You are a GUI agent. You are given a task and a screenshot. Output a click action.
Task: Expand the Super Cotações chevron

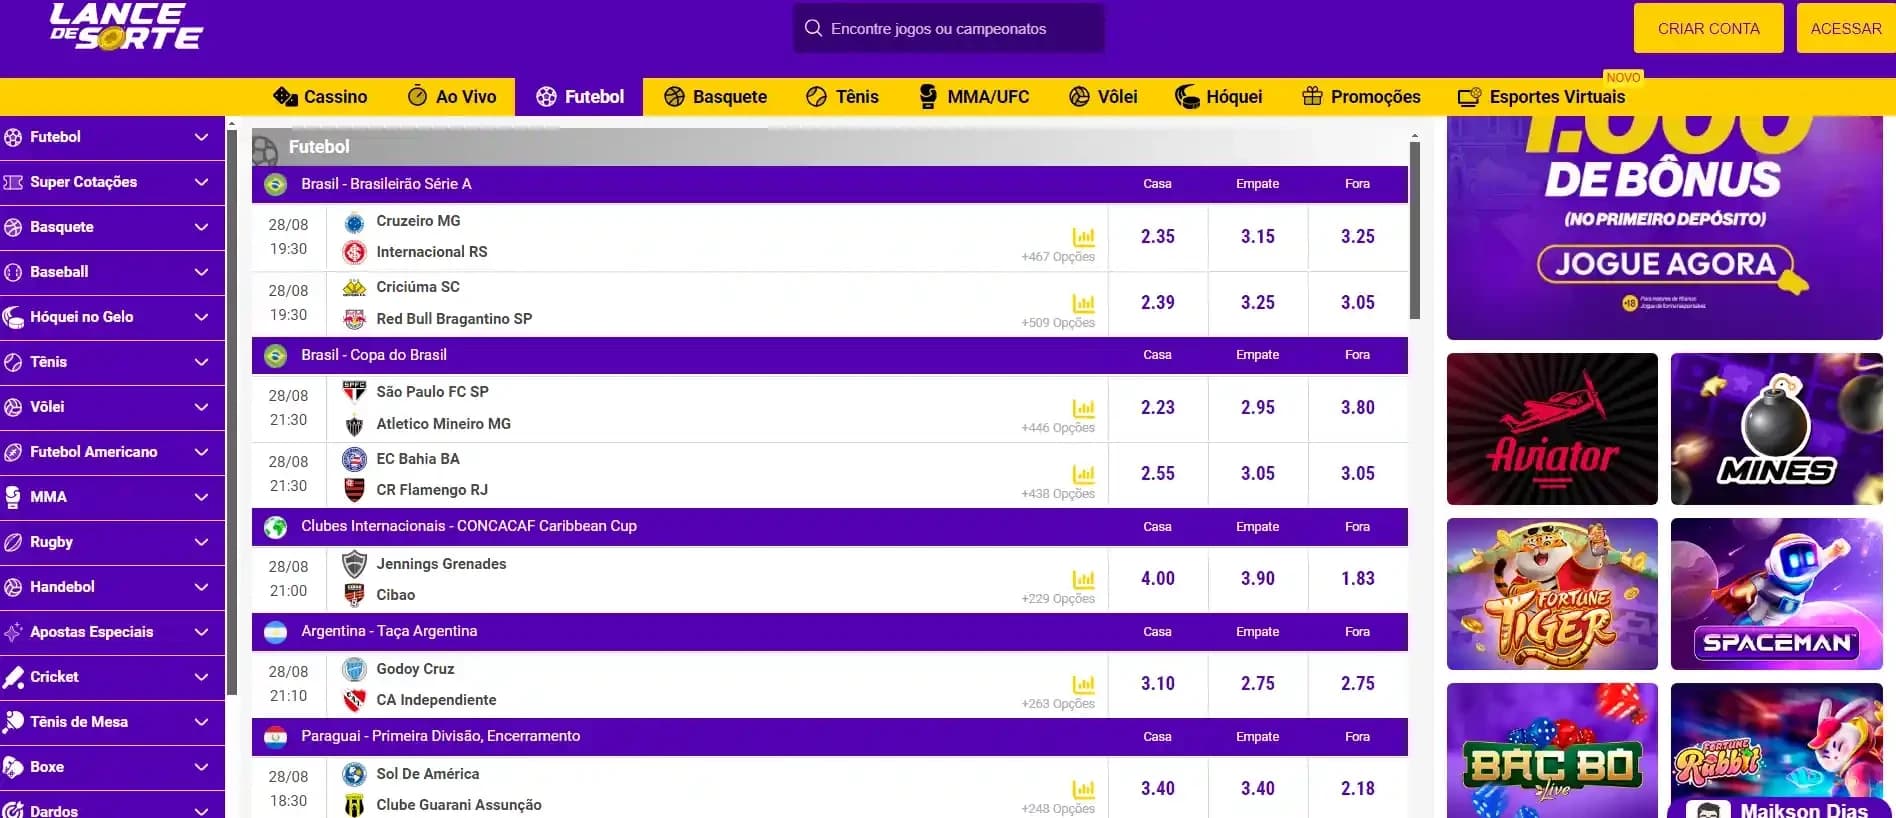coord(201,182)
